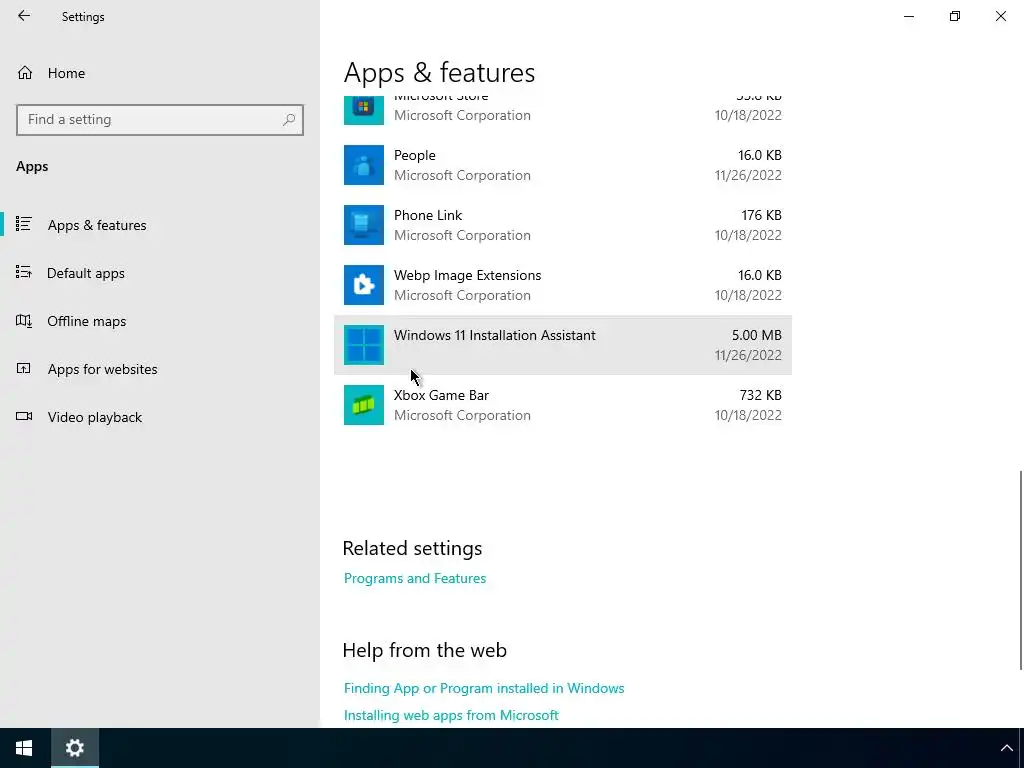This screenshot has height=768, width=1024.
Task: Click the Apps sidebar heading
Action: 32,167
